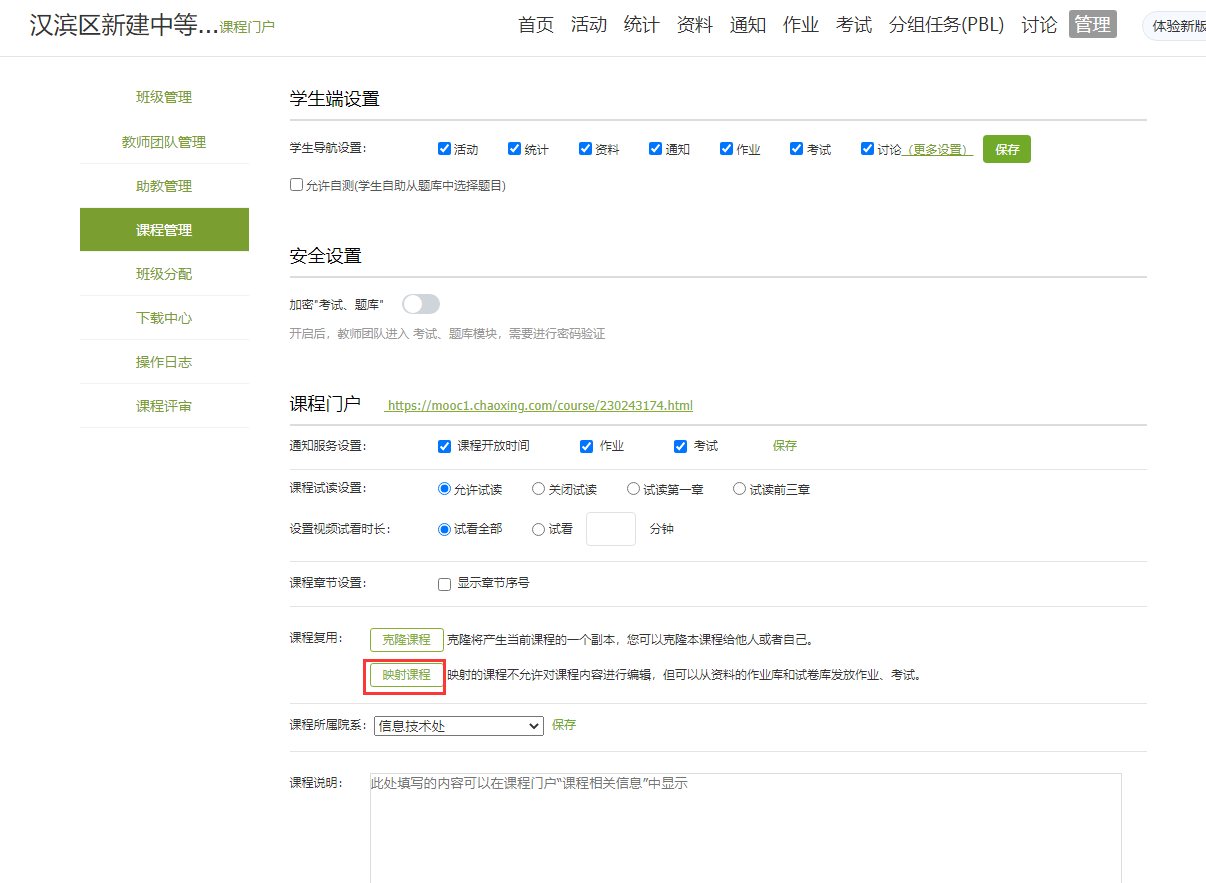This screenshot has width=1206, height=883.
Task: Open 讨论 in top navigation
Action: (1039, 25)
